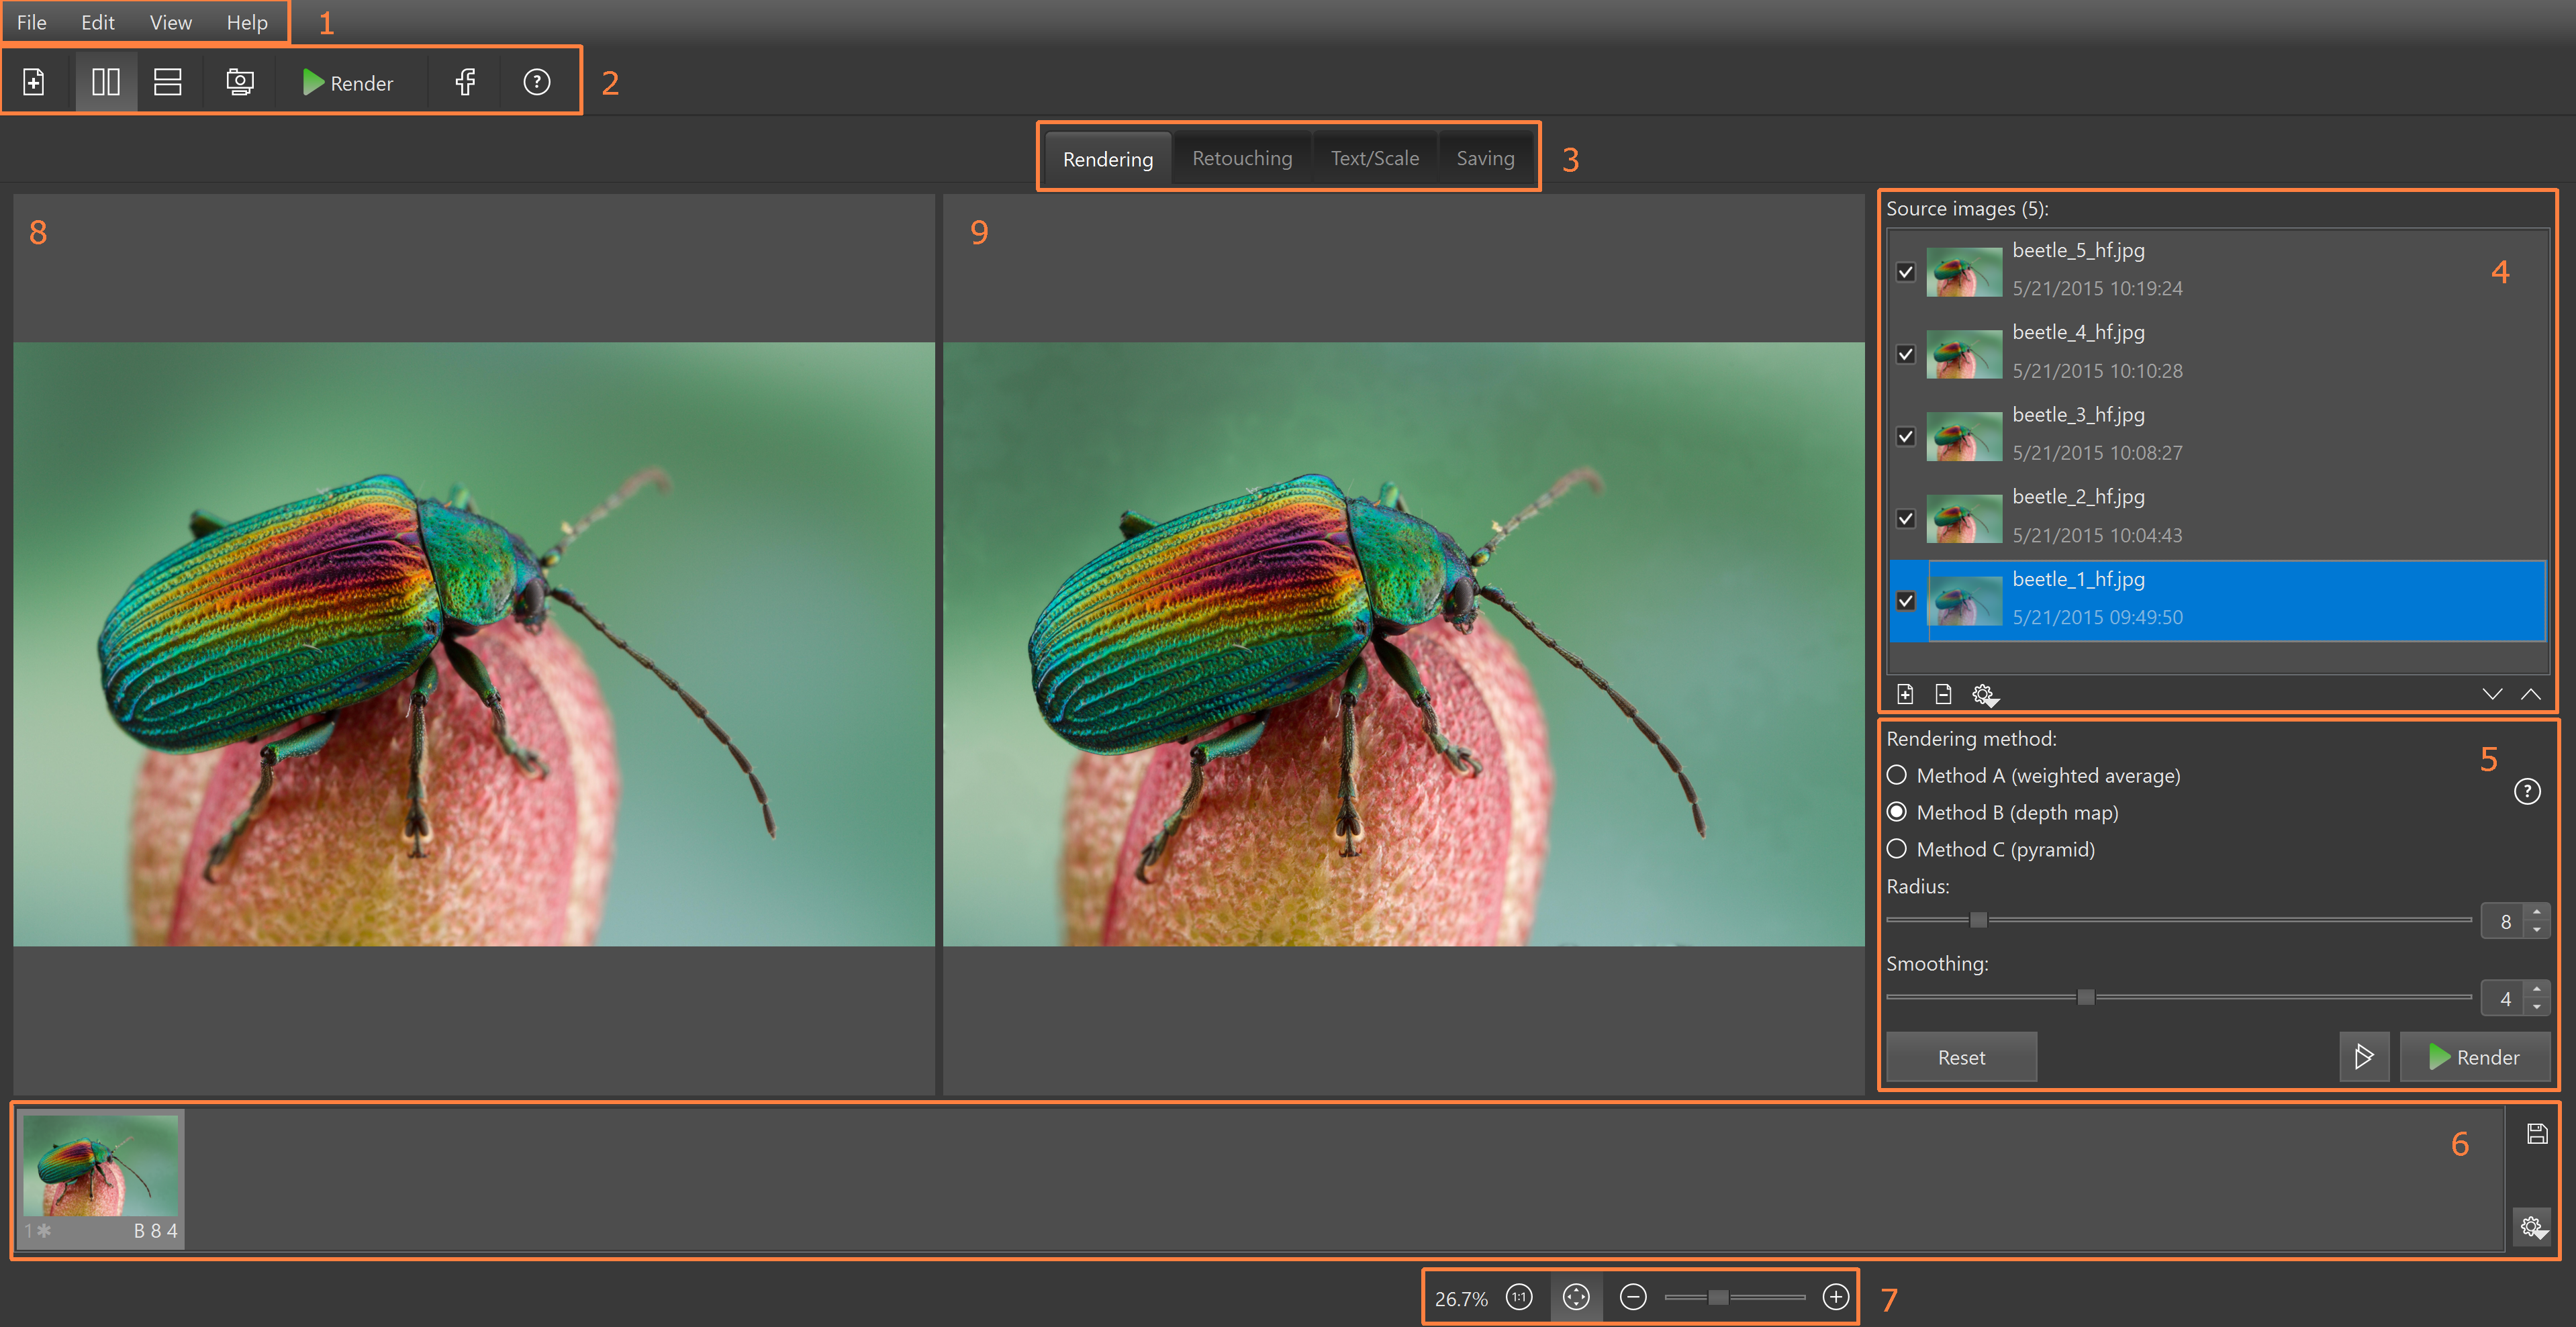Viewport: 2576px width, 1327px height.
Task: Open the View menu
Action: [x=170, y=22]
